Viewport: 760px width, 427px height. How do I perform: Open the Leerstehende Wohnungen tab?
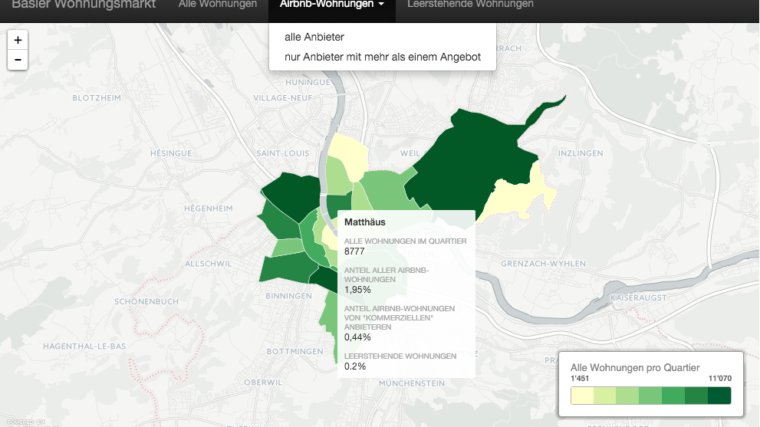[470, 5]
